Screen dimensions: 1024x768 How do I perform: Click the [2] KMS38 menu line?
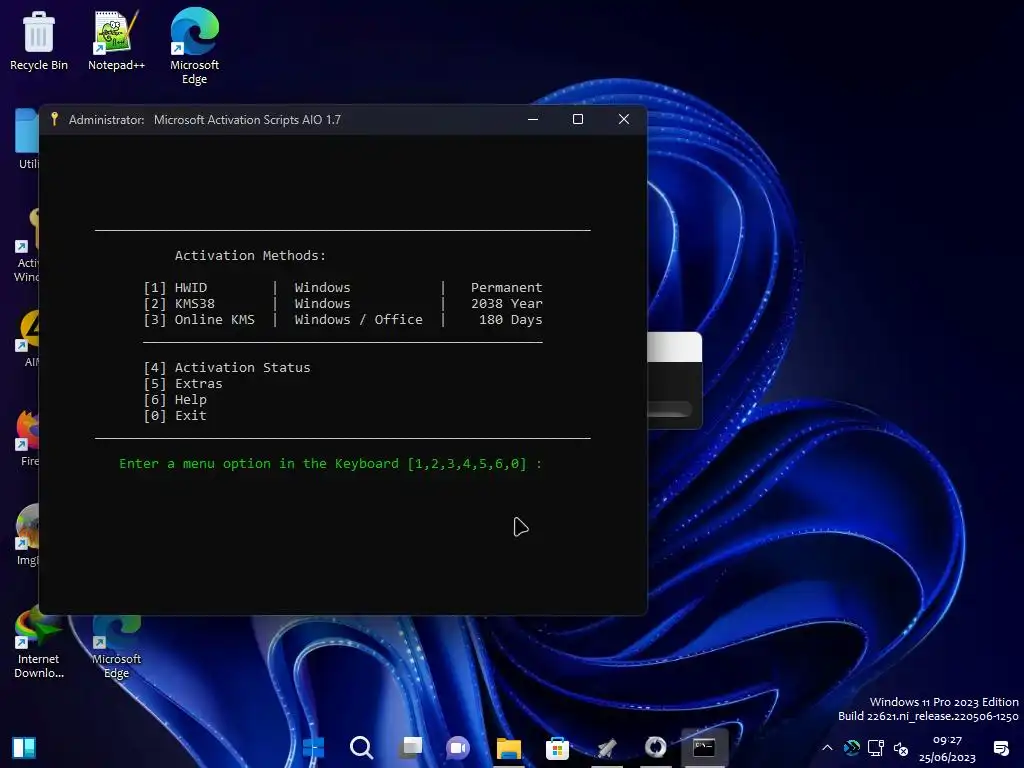[x=343, y=304]
